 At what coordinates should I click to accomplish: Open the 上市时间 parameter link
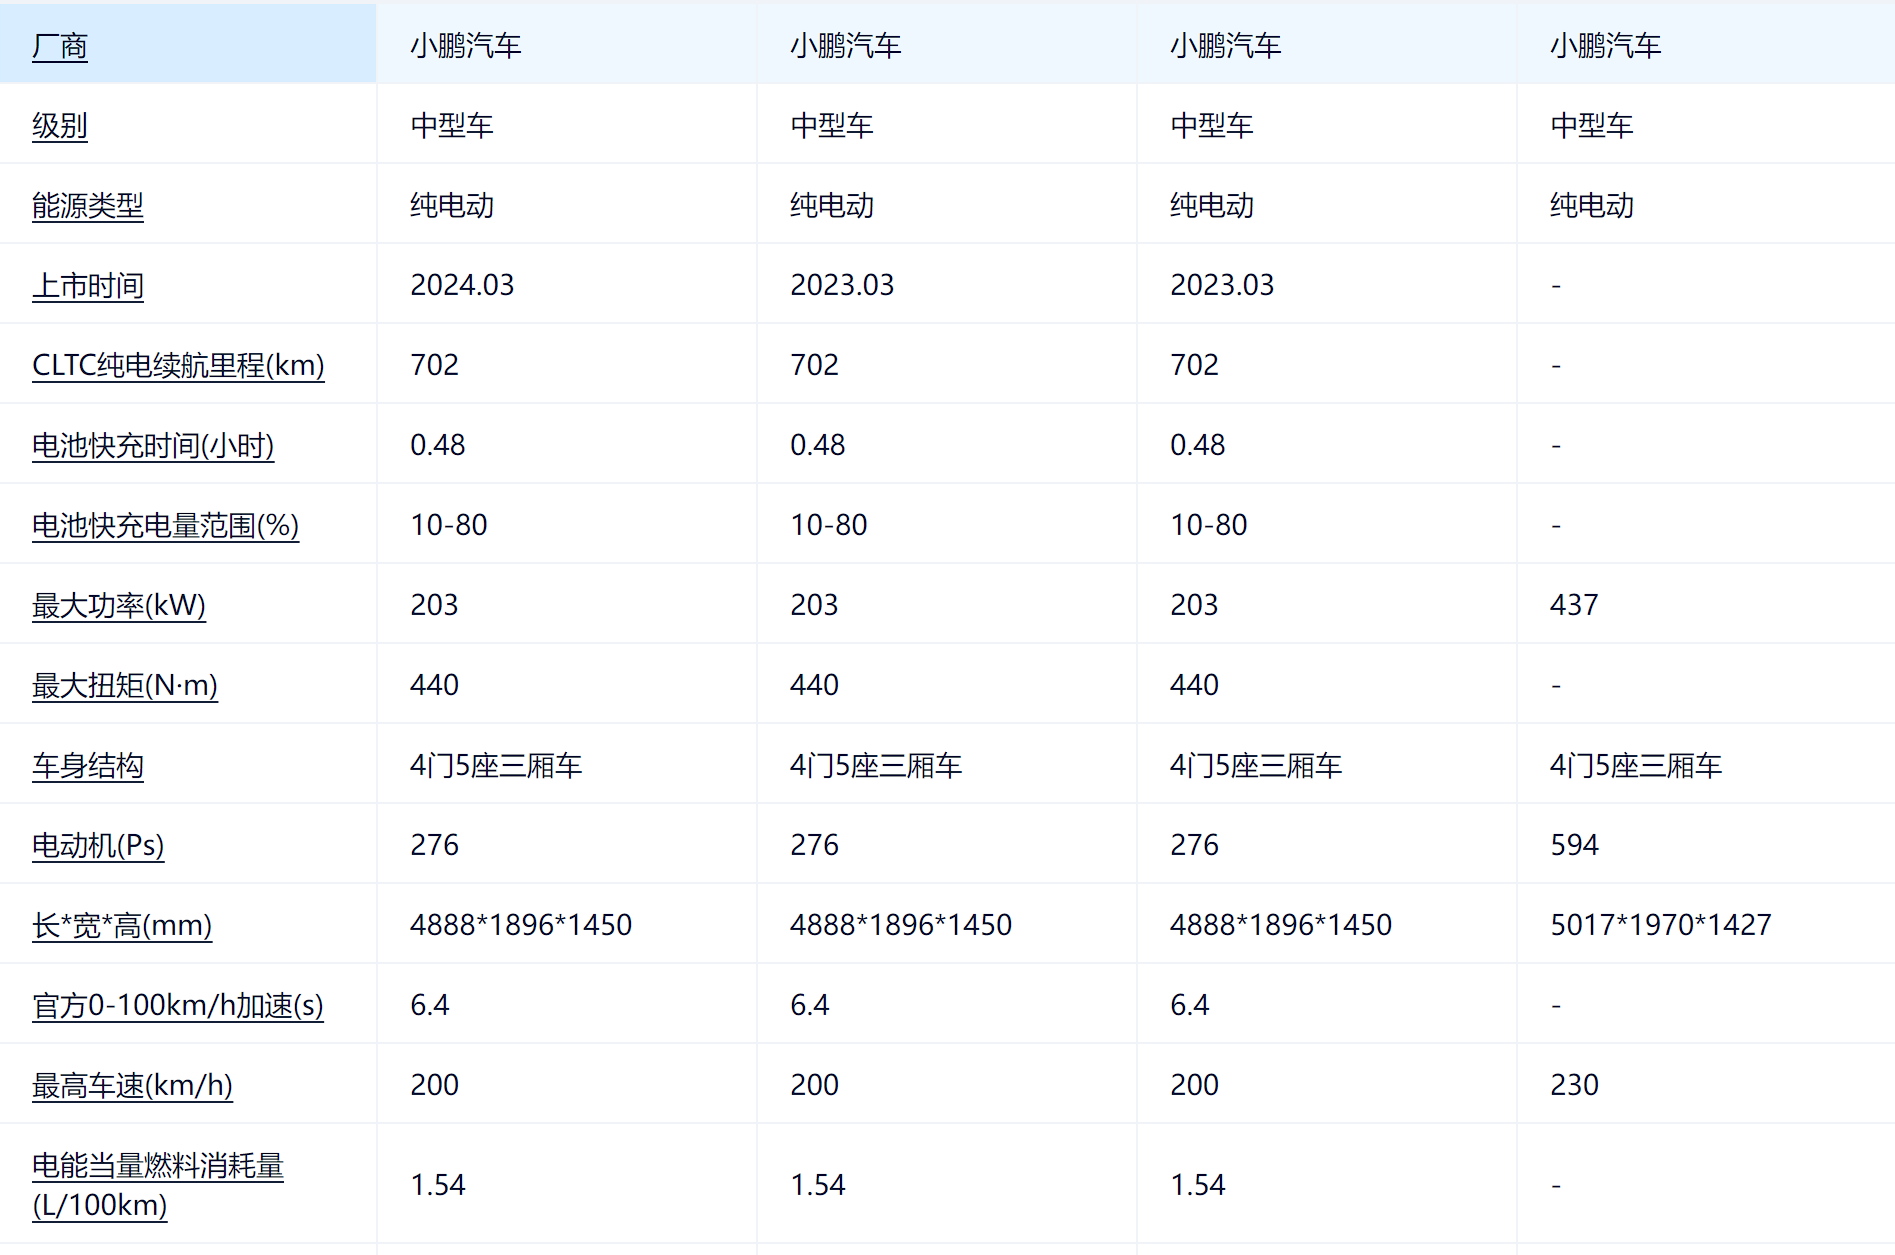pos(88,286)
